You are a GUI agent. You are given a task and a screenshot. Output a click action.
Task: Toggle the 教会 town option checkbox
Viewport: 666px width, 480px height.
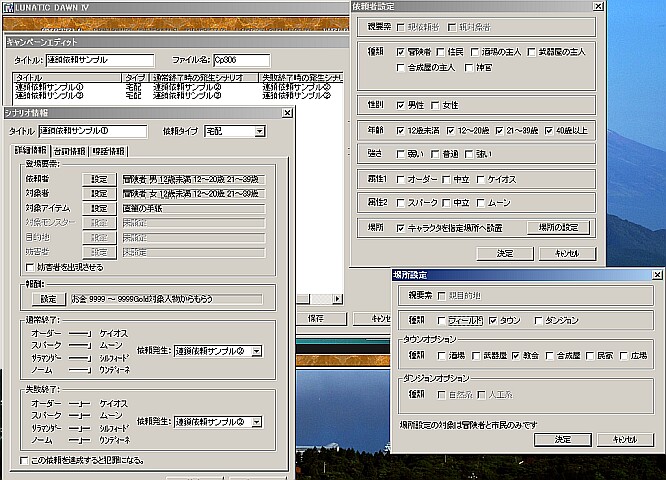pos(516,355)
